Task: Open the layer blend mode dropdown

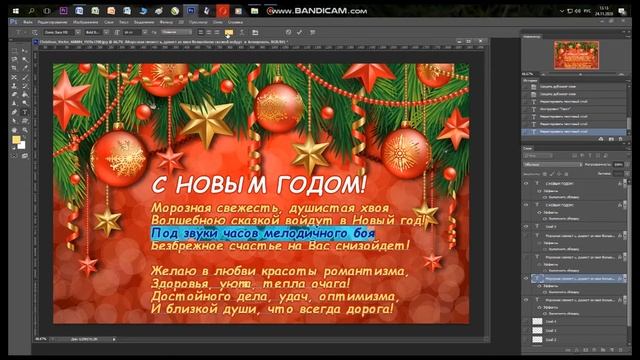Action: tap(553, 164)
